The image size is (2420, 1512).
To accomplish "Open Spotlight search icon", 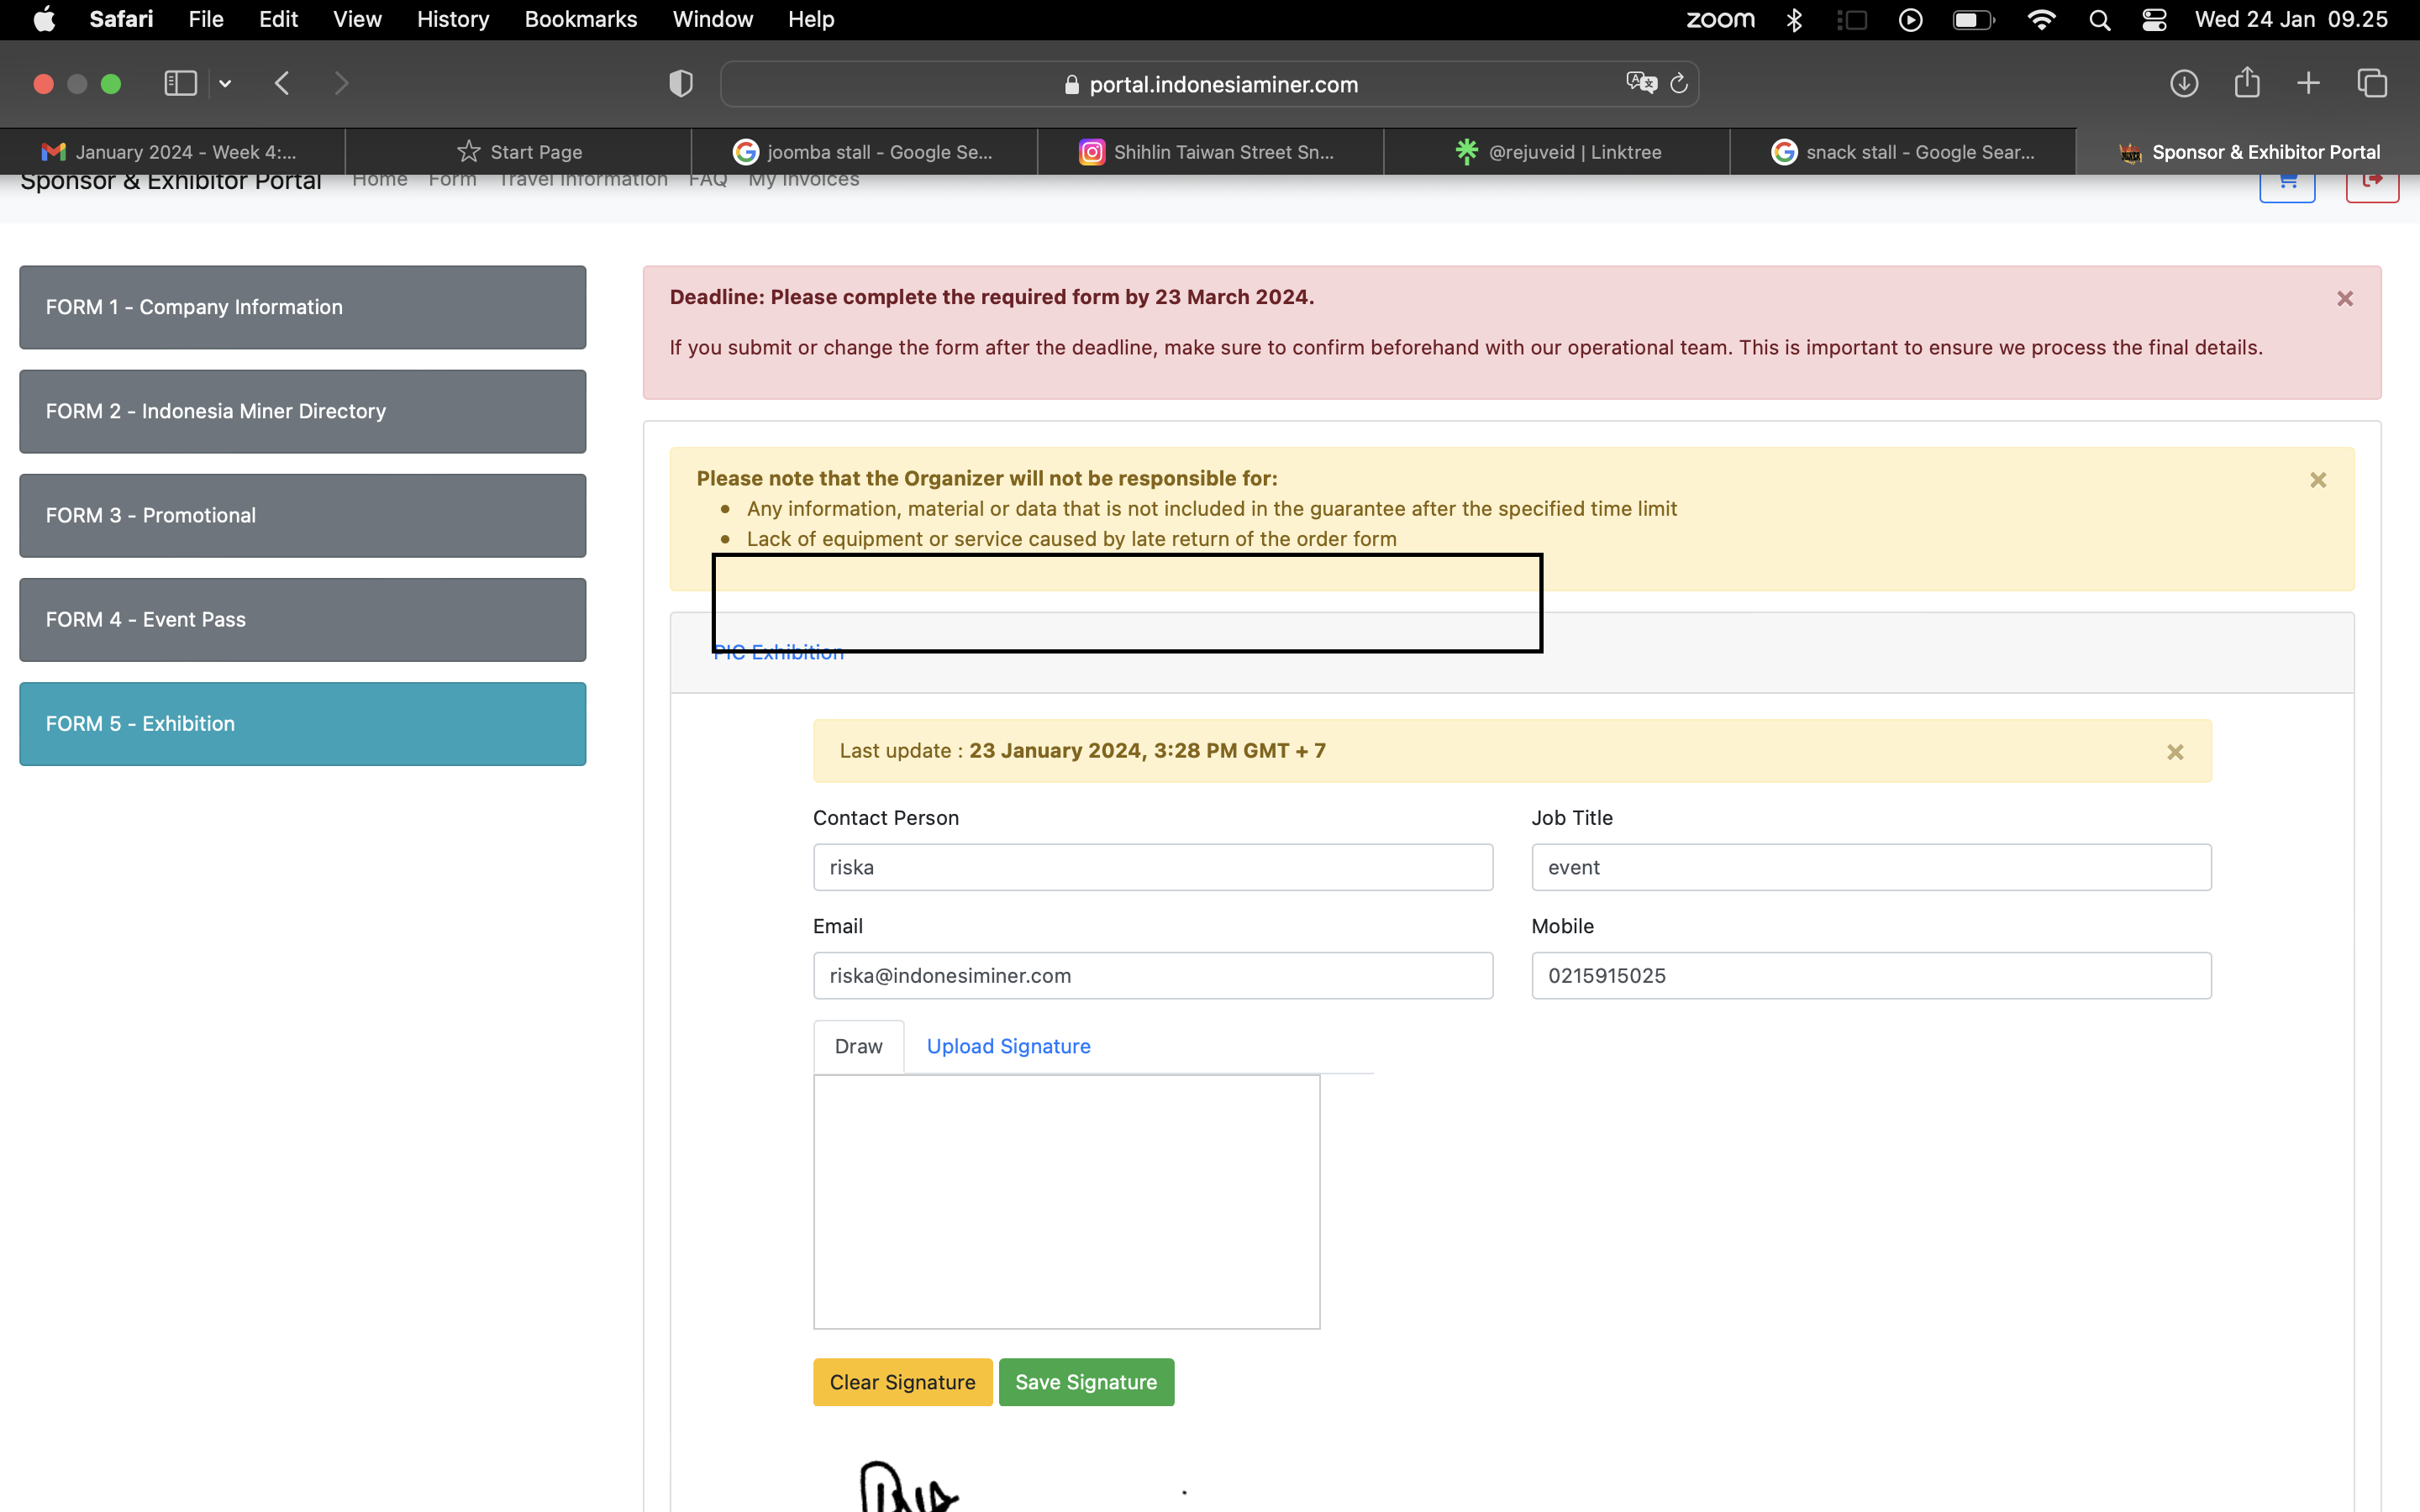I will pos(2099,20).
